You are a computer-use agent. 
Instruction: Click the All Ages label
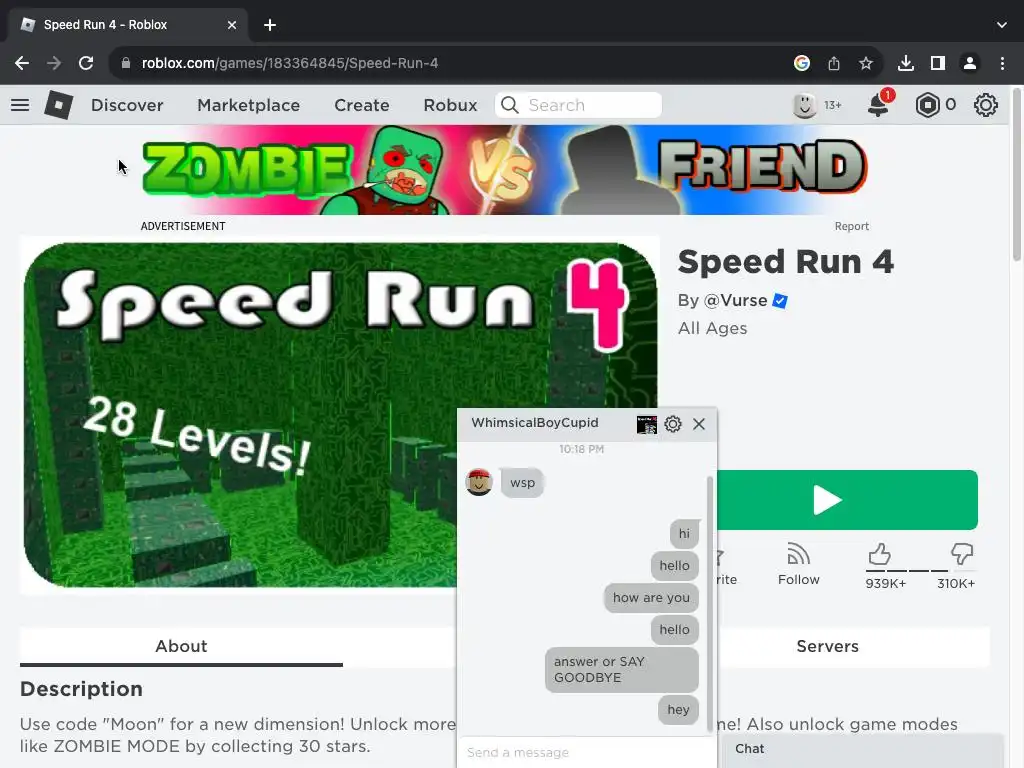click(x=712, y=328)
